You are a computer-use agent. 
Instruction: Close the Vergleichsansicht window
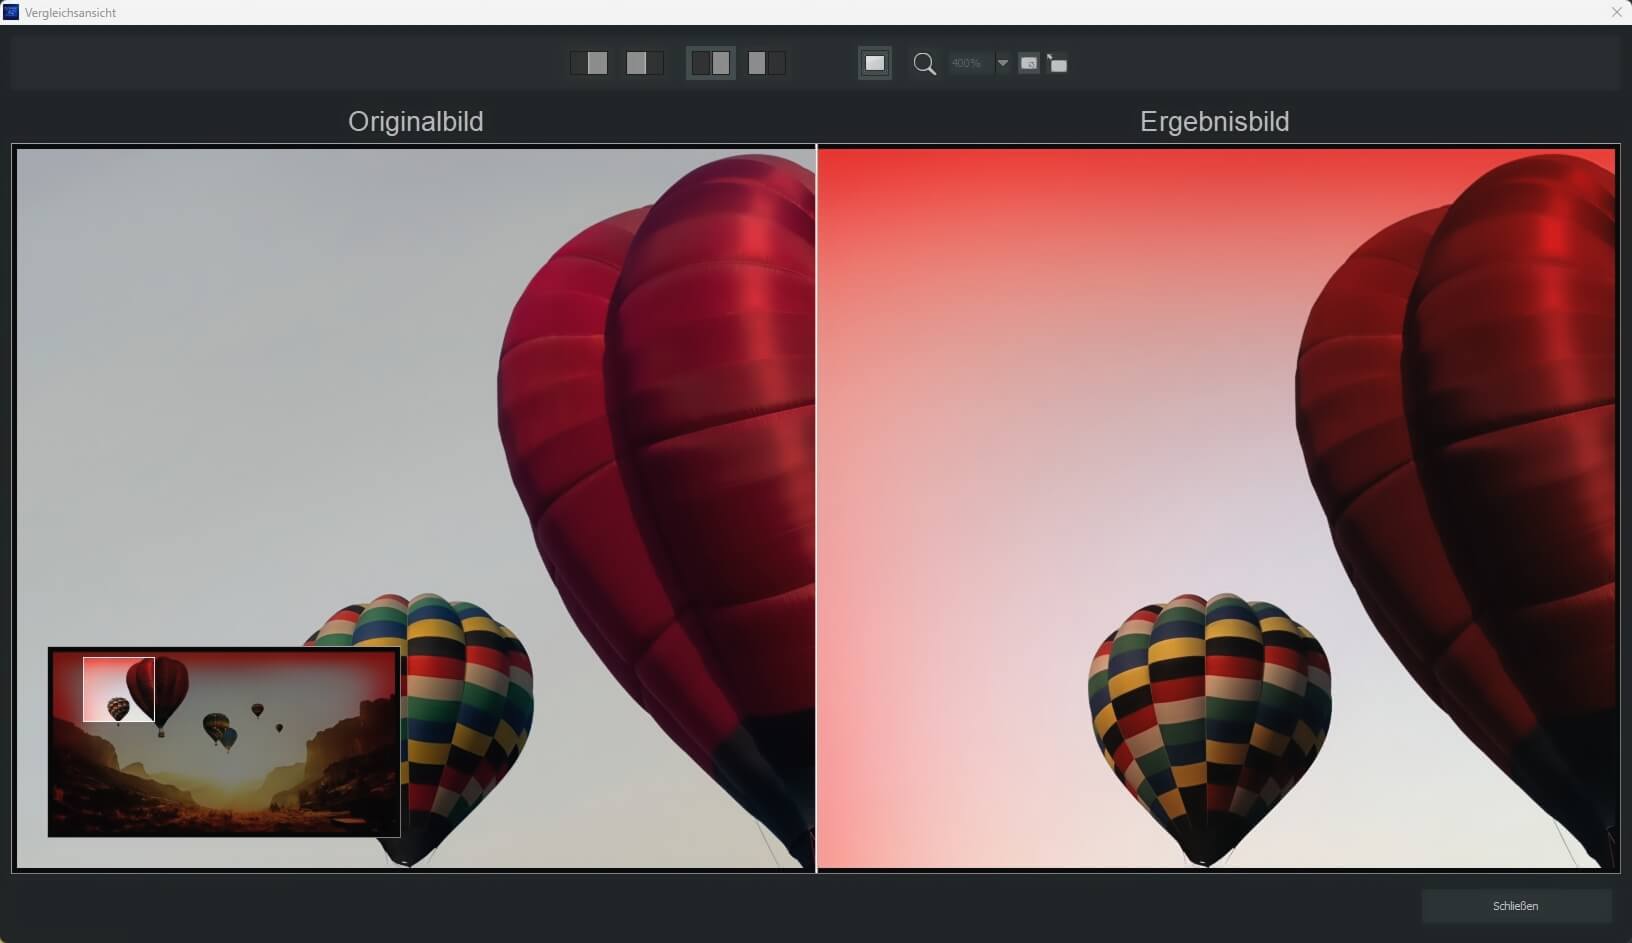coord(1615,12)
